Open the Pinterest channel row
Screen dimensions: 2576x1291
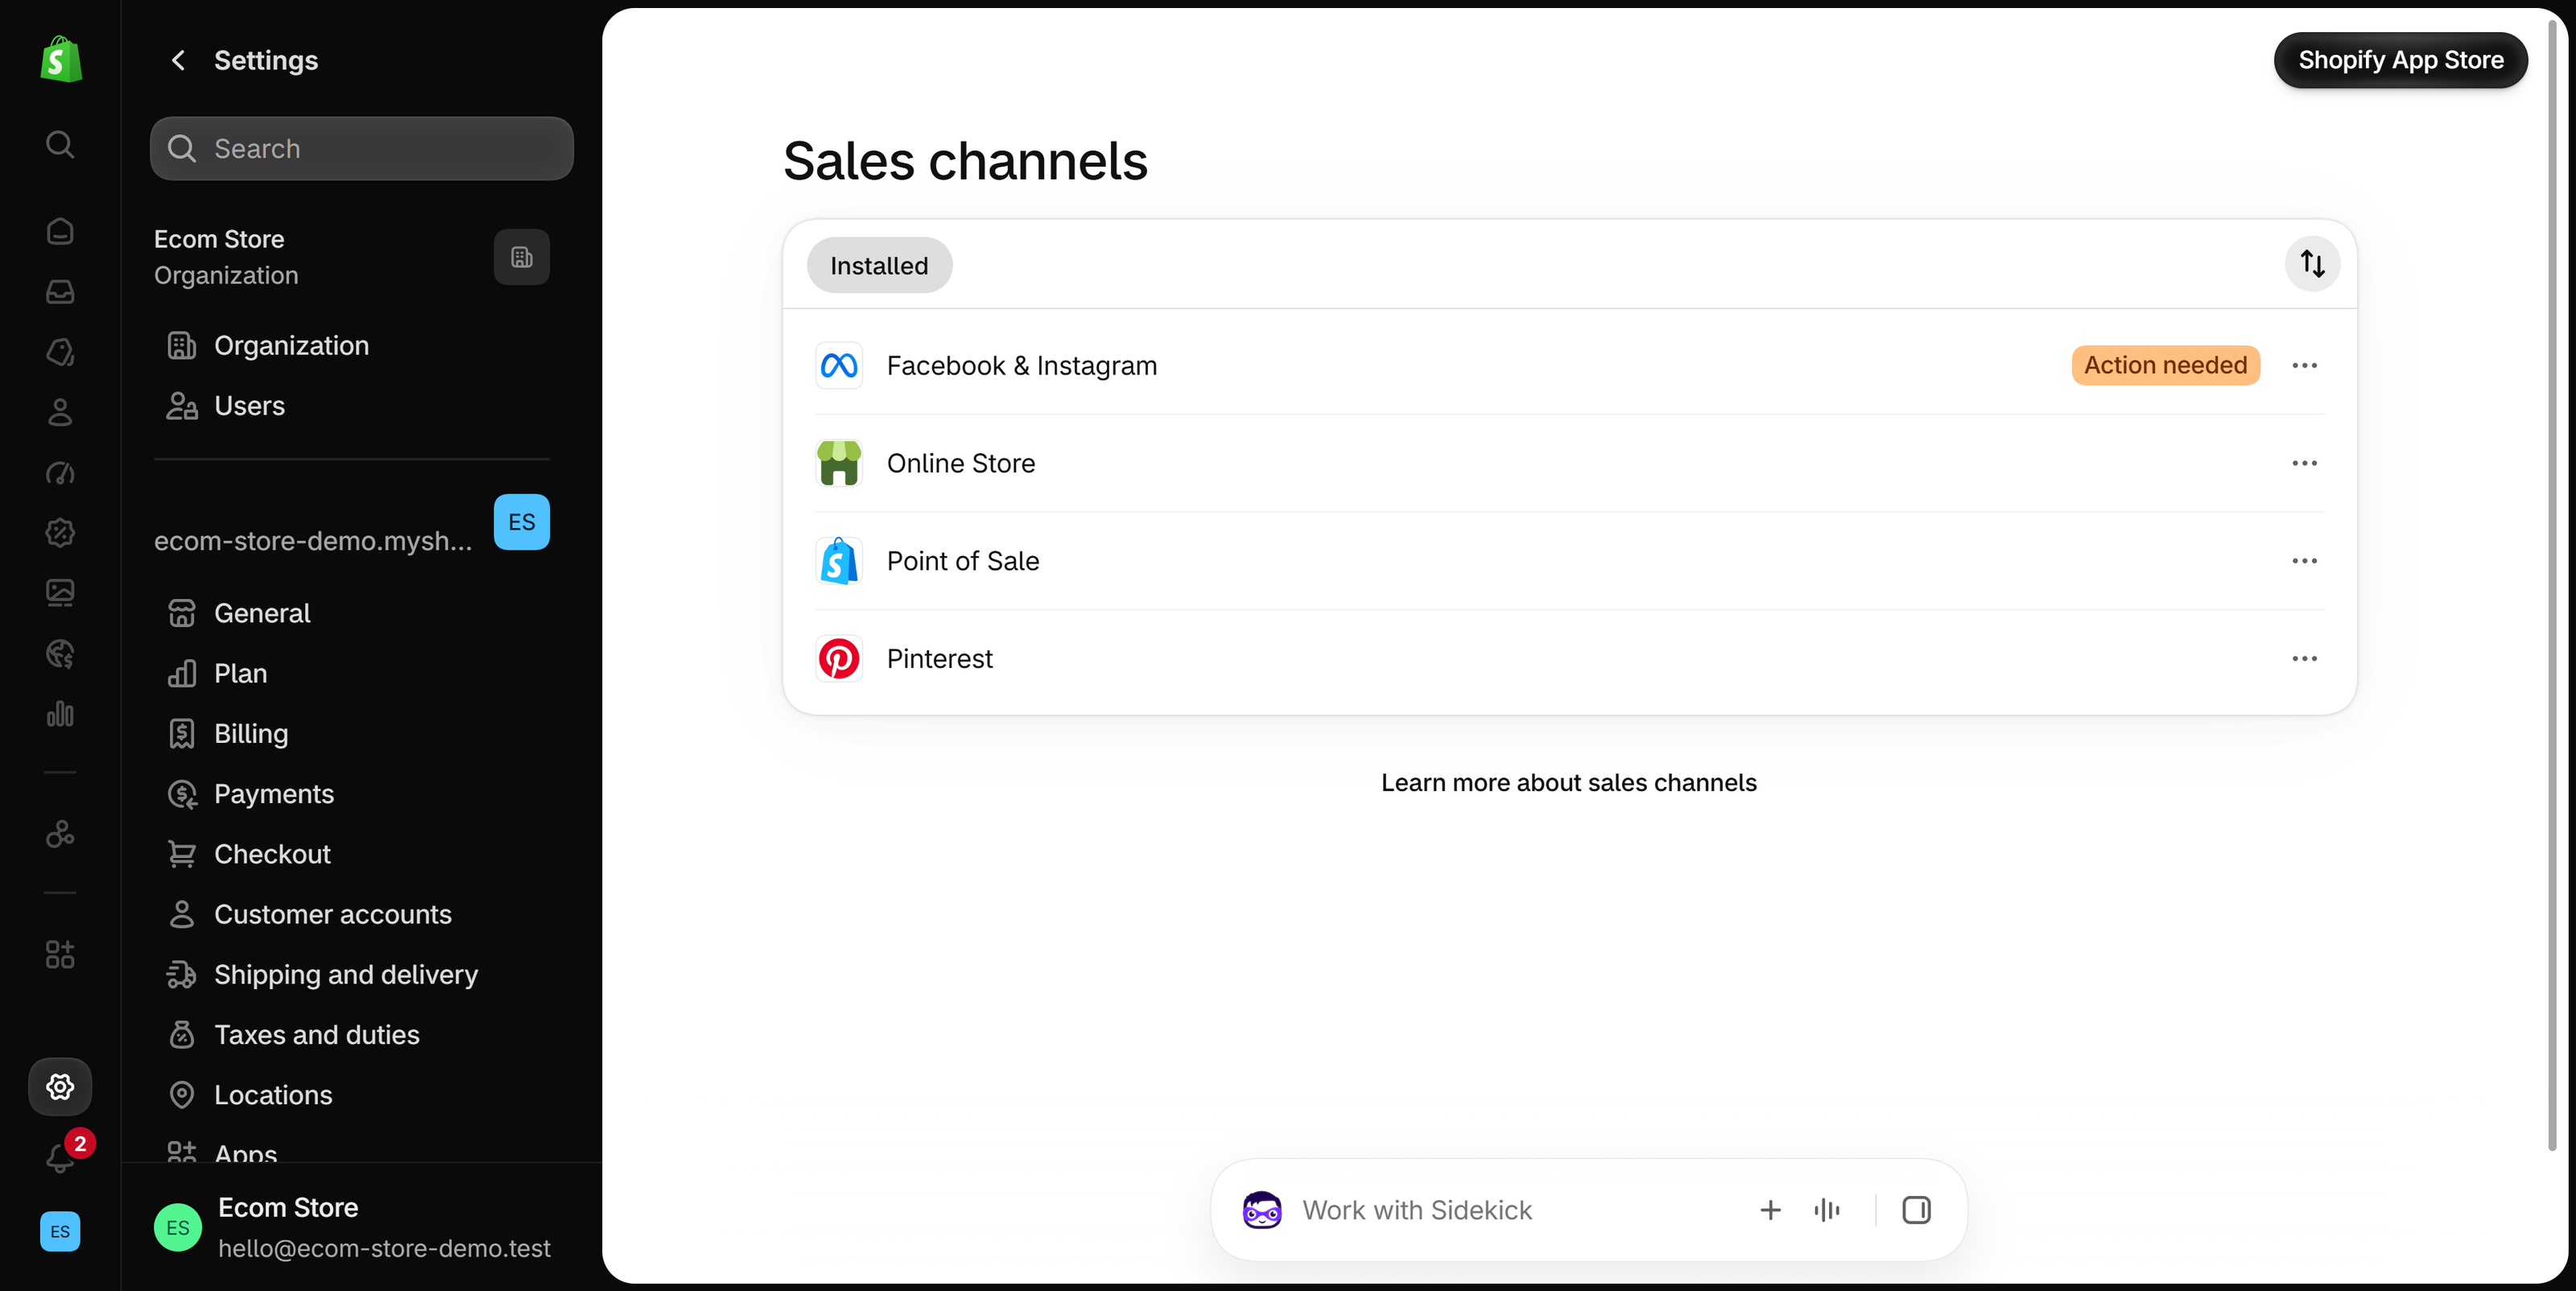click(x=1569, y=659)
